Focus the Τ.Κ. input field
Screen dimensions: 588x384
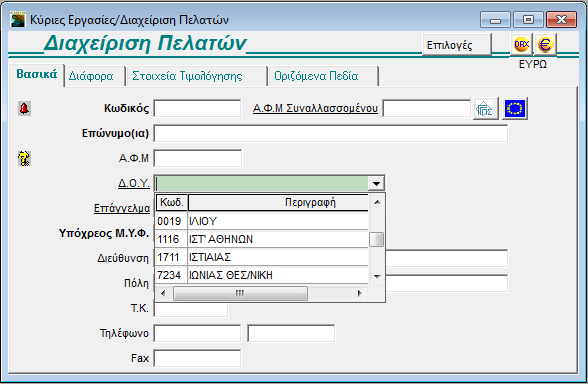(x=191, y=310)
